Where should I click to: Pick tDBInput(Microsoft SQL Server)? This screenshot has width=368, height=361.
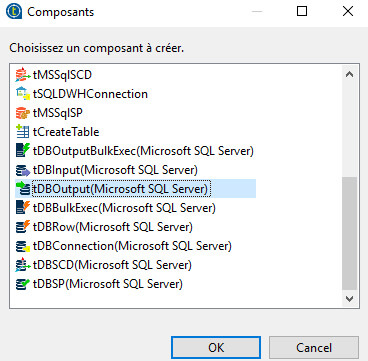coord(115,170)
